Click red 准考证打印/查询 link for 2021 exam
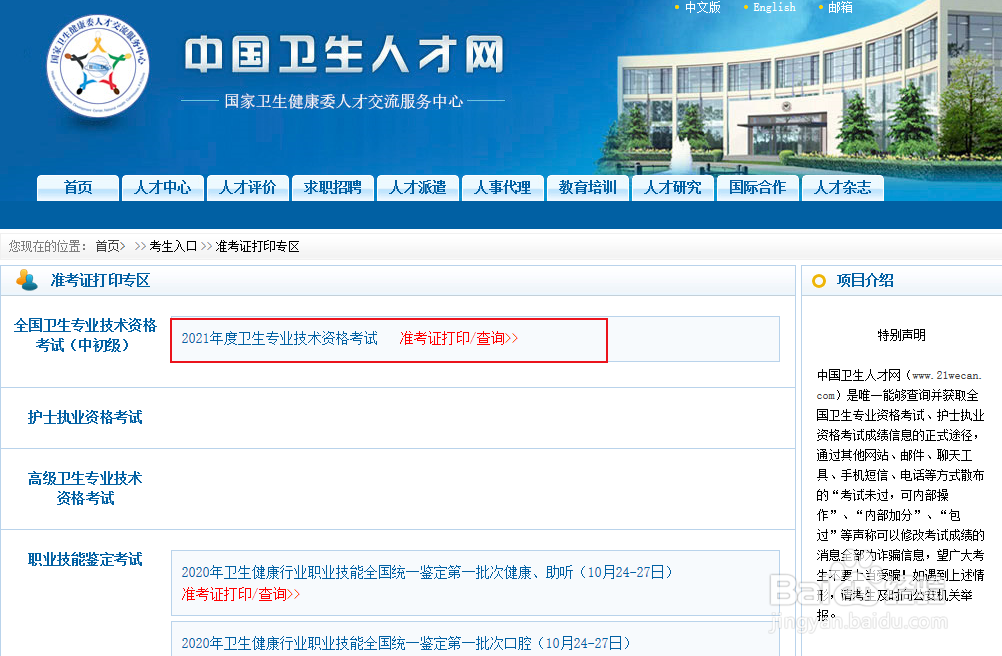This screenshot has height=656, width=1002. [x=459, y=339]
